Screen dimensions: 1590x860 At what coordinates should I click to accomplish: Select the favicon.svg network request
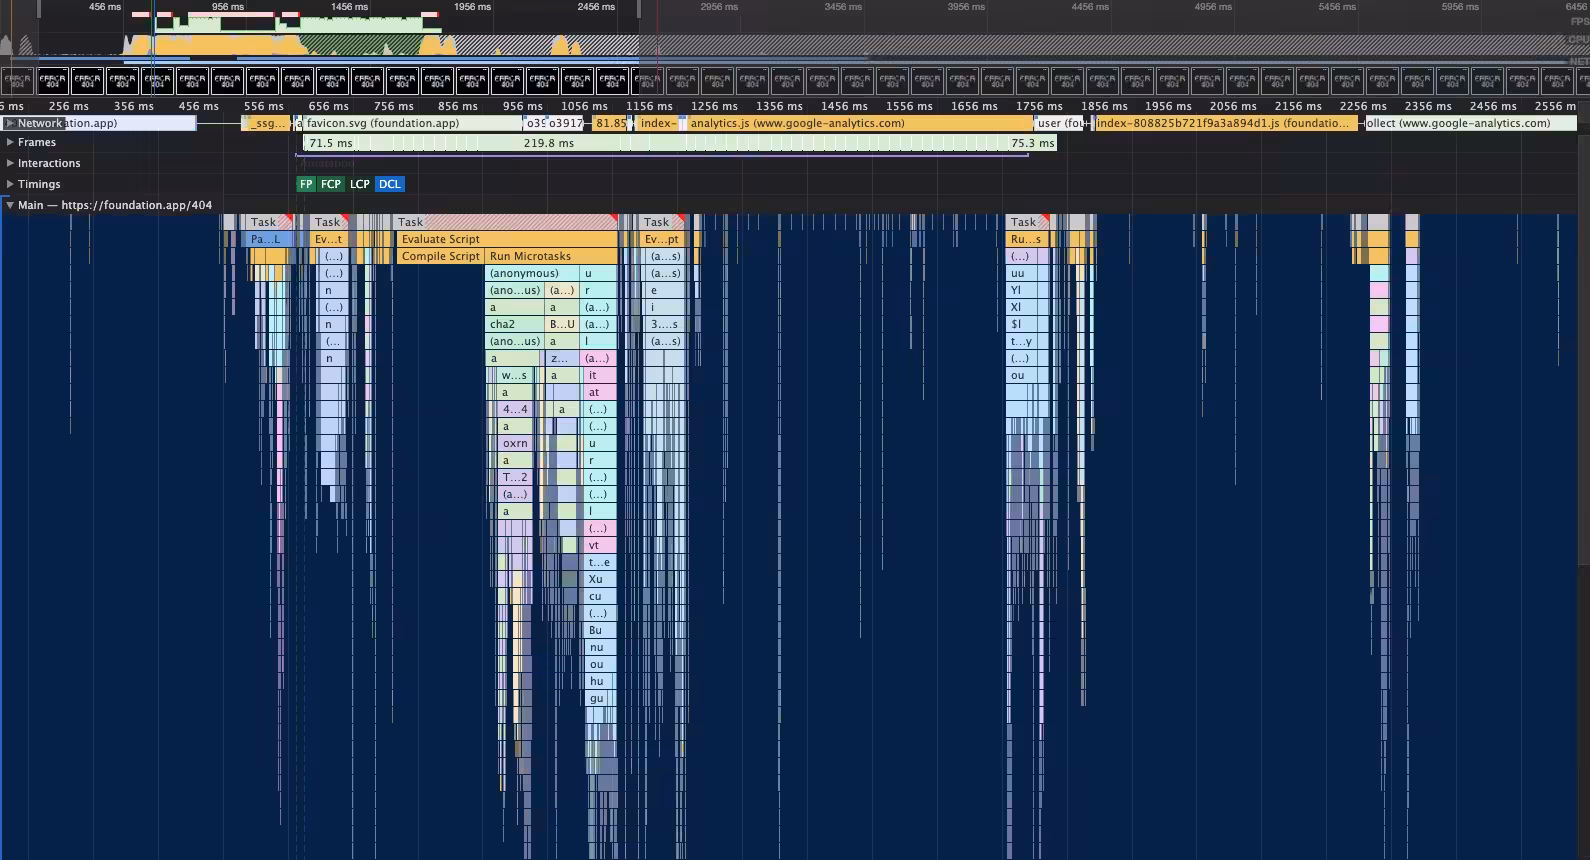point(412,123)
